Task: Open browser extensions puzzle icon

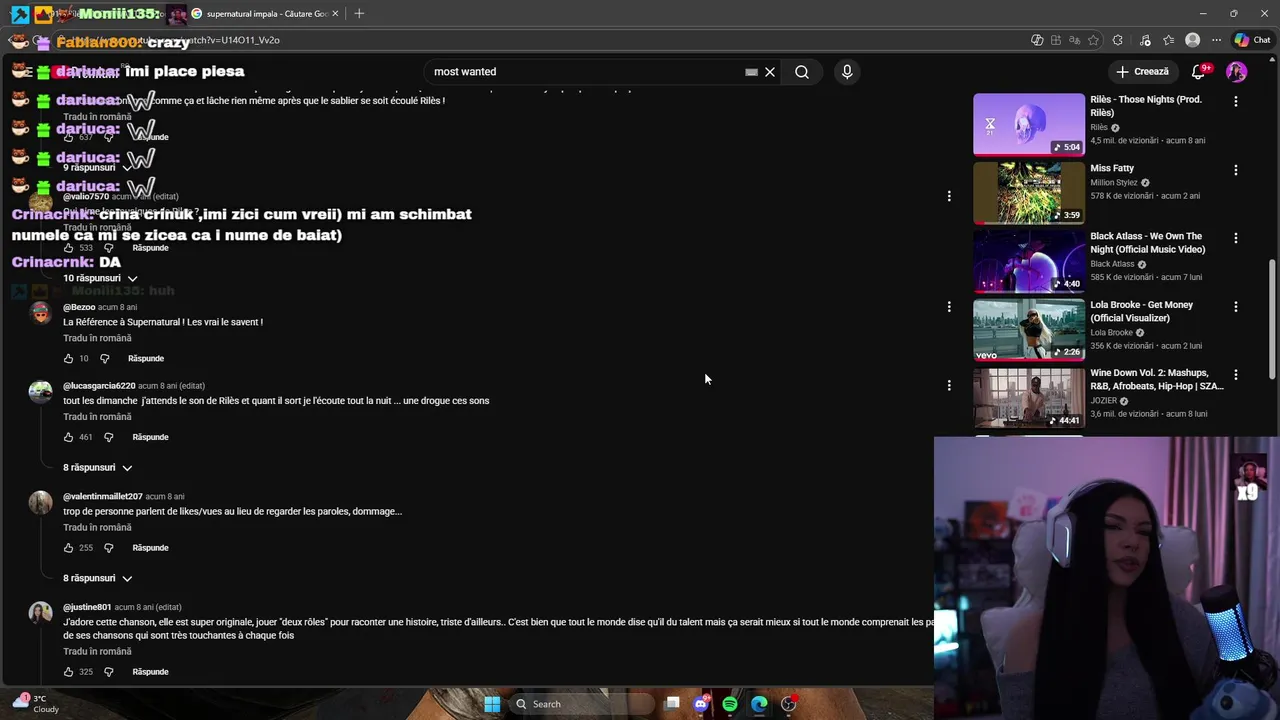Action: (x=1118, y=40)
